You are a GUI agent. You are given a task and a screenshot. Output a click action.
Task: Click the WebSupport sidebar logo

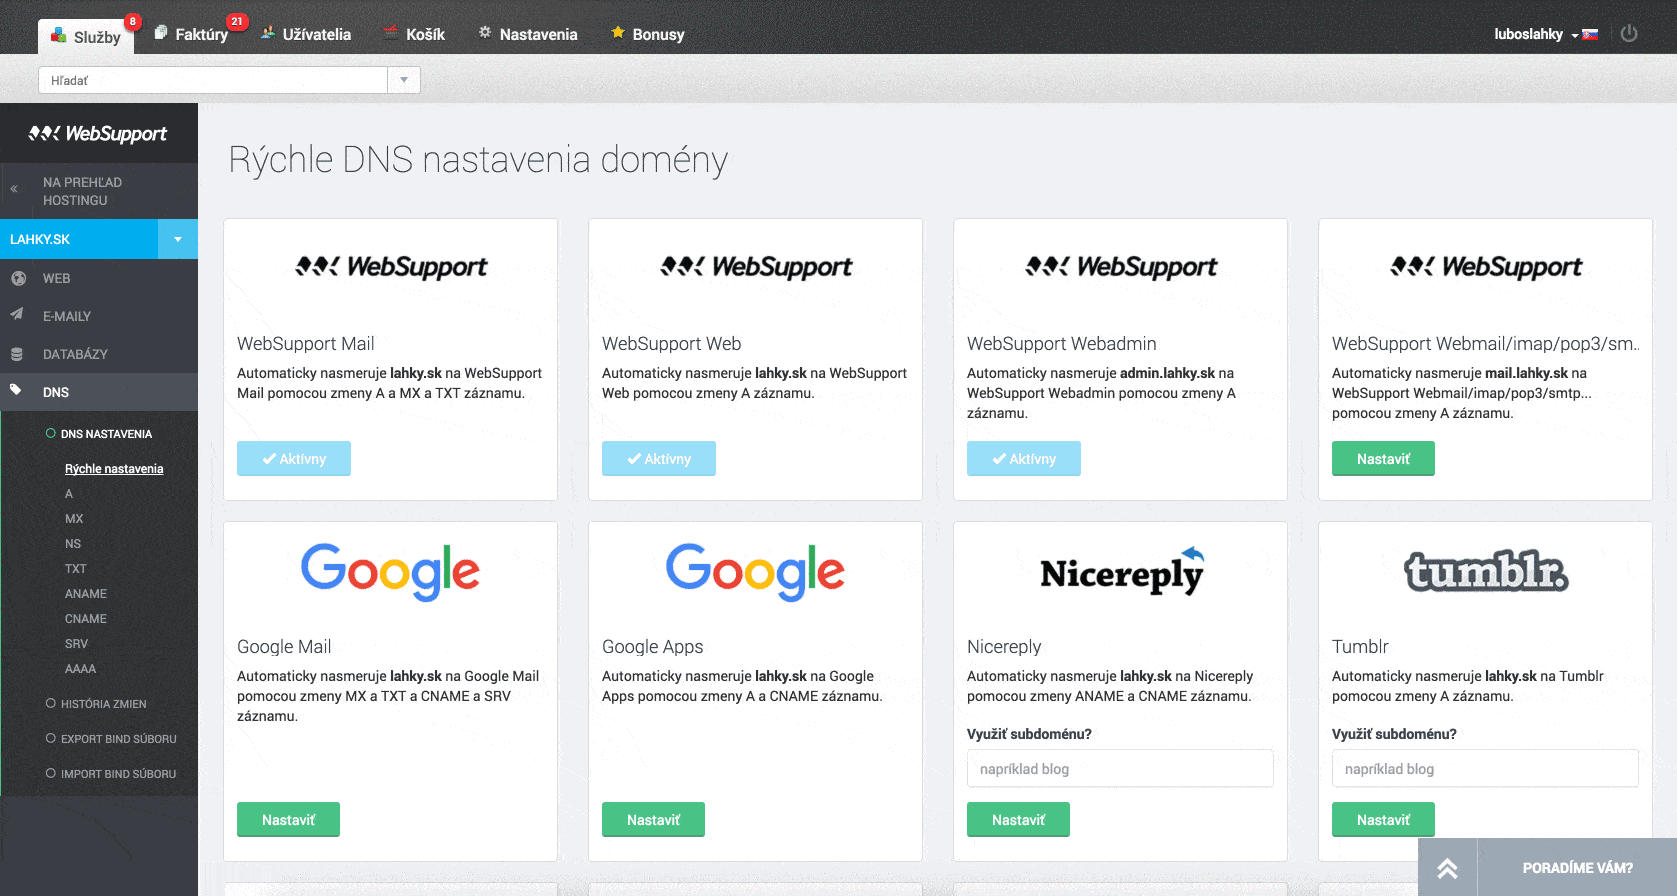98,133
